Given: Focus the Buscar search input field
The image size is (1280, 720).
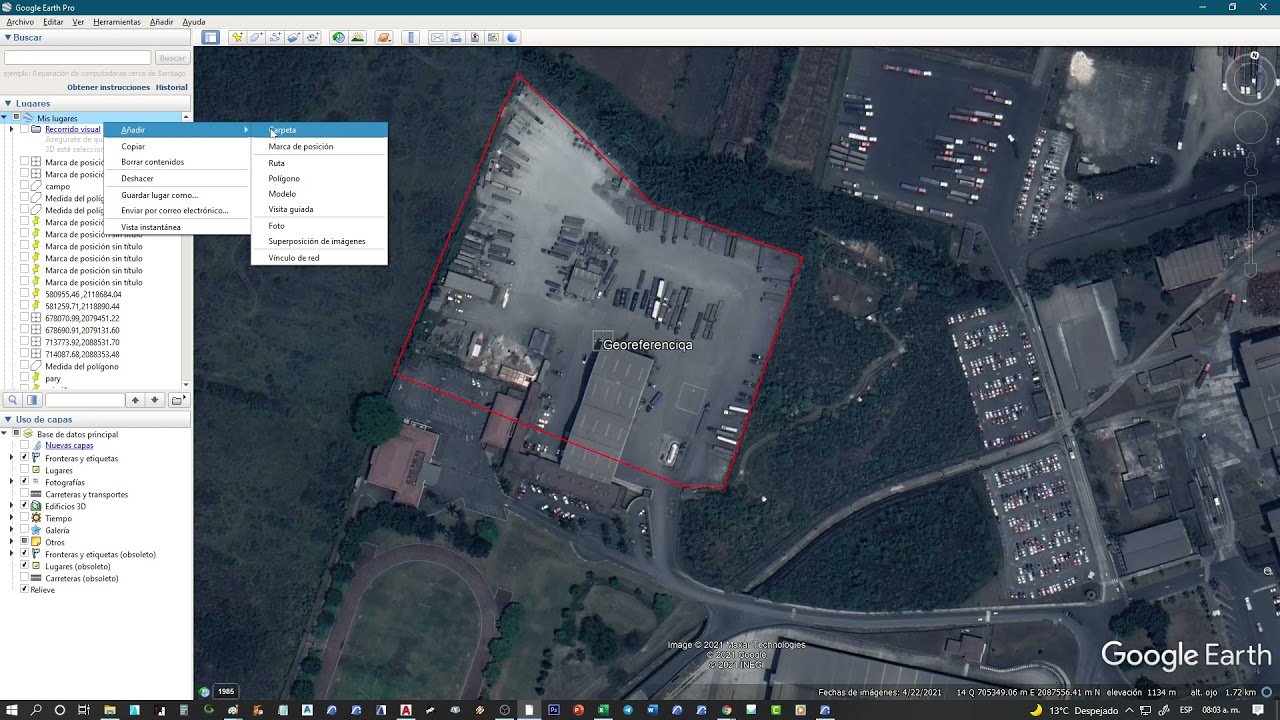Looking at the screenshot, I should click(x=78, y=58).
